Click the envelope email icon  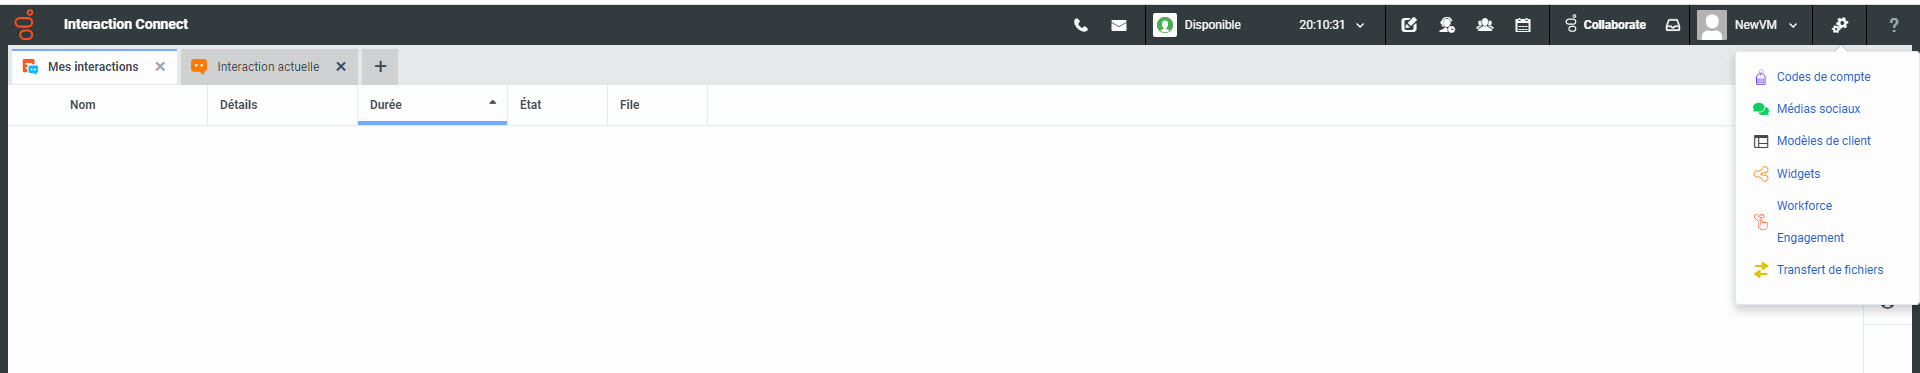(x=1119, y=25)
